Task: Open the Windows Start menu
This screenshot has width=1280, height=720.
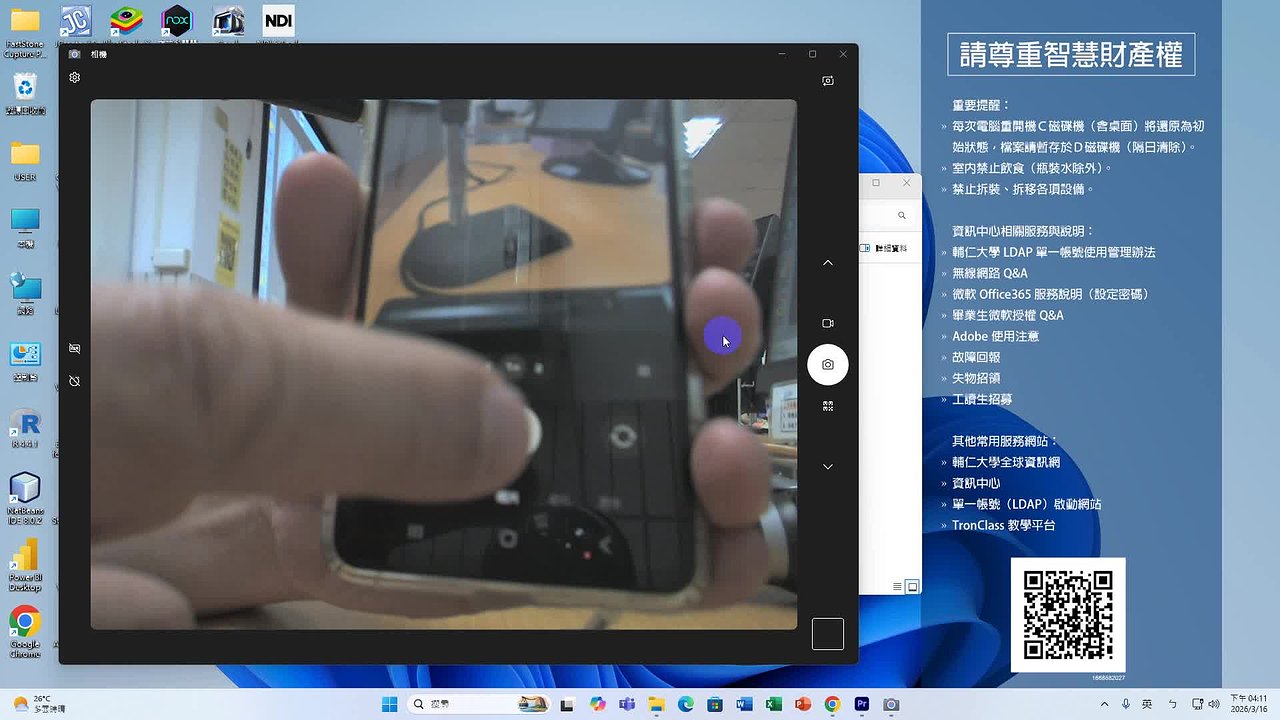Action: (x=390, y=705)
